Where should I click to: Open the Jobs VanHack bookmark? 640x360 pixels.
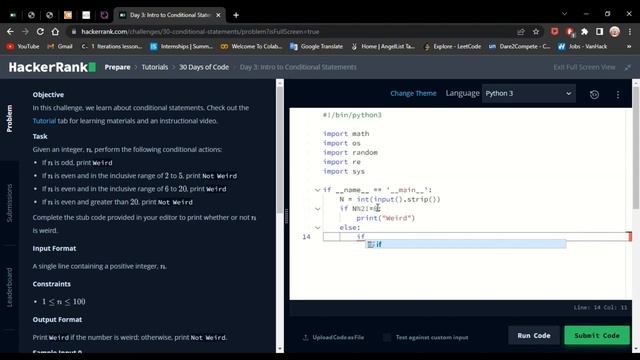583,47
